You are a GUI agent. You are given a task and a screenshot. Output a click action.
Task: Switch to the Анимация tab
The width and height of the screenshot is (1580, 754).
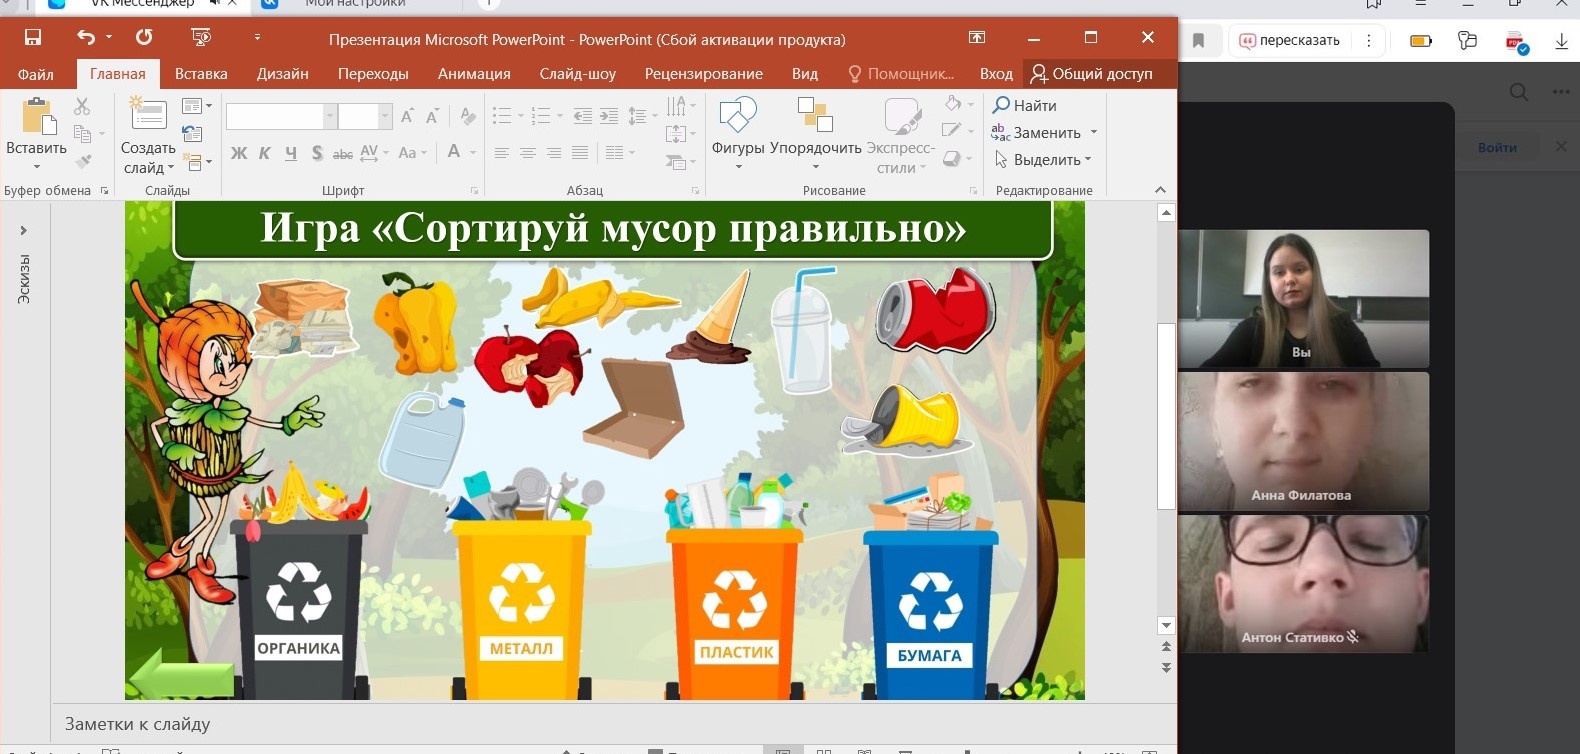[474, 73]
